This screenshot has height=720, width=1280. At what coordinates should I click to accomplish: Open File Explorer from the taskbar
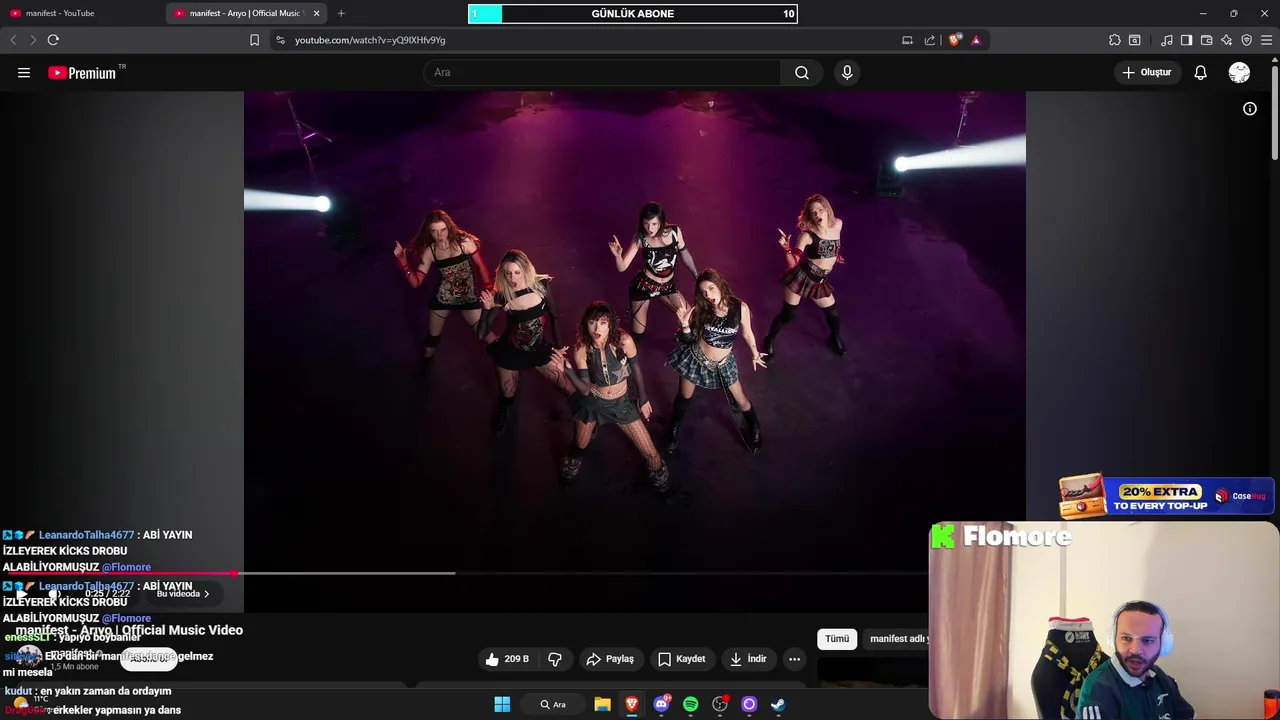tap(602, 704)
